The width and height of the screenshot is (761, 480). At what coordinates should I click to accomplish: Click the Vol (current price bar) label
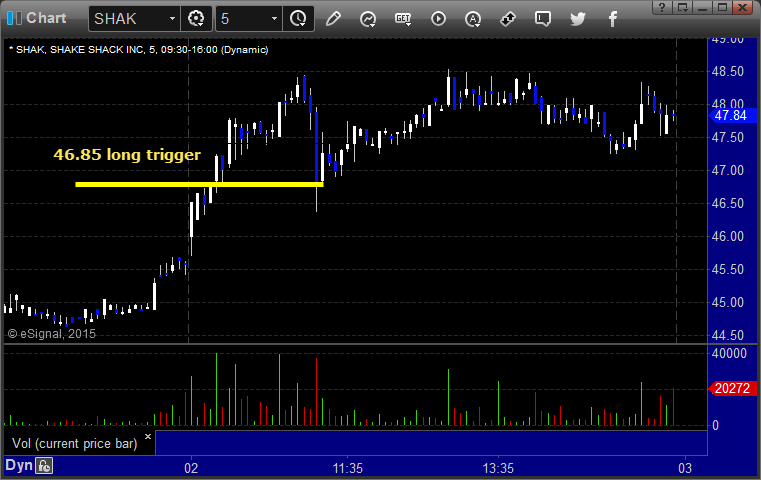pos(75,444)
